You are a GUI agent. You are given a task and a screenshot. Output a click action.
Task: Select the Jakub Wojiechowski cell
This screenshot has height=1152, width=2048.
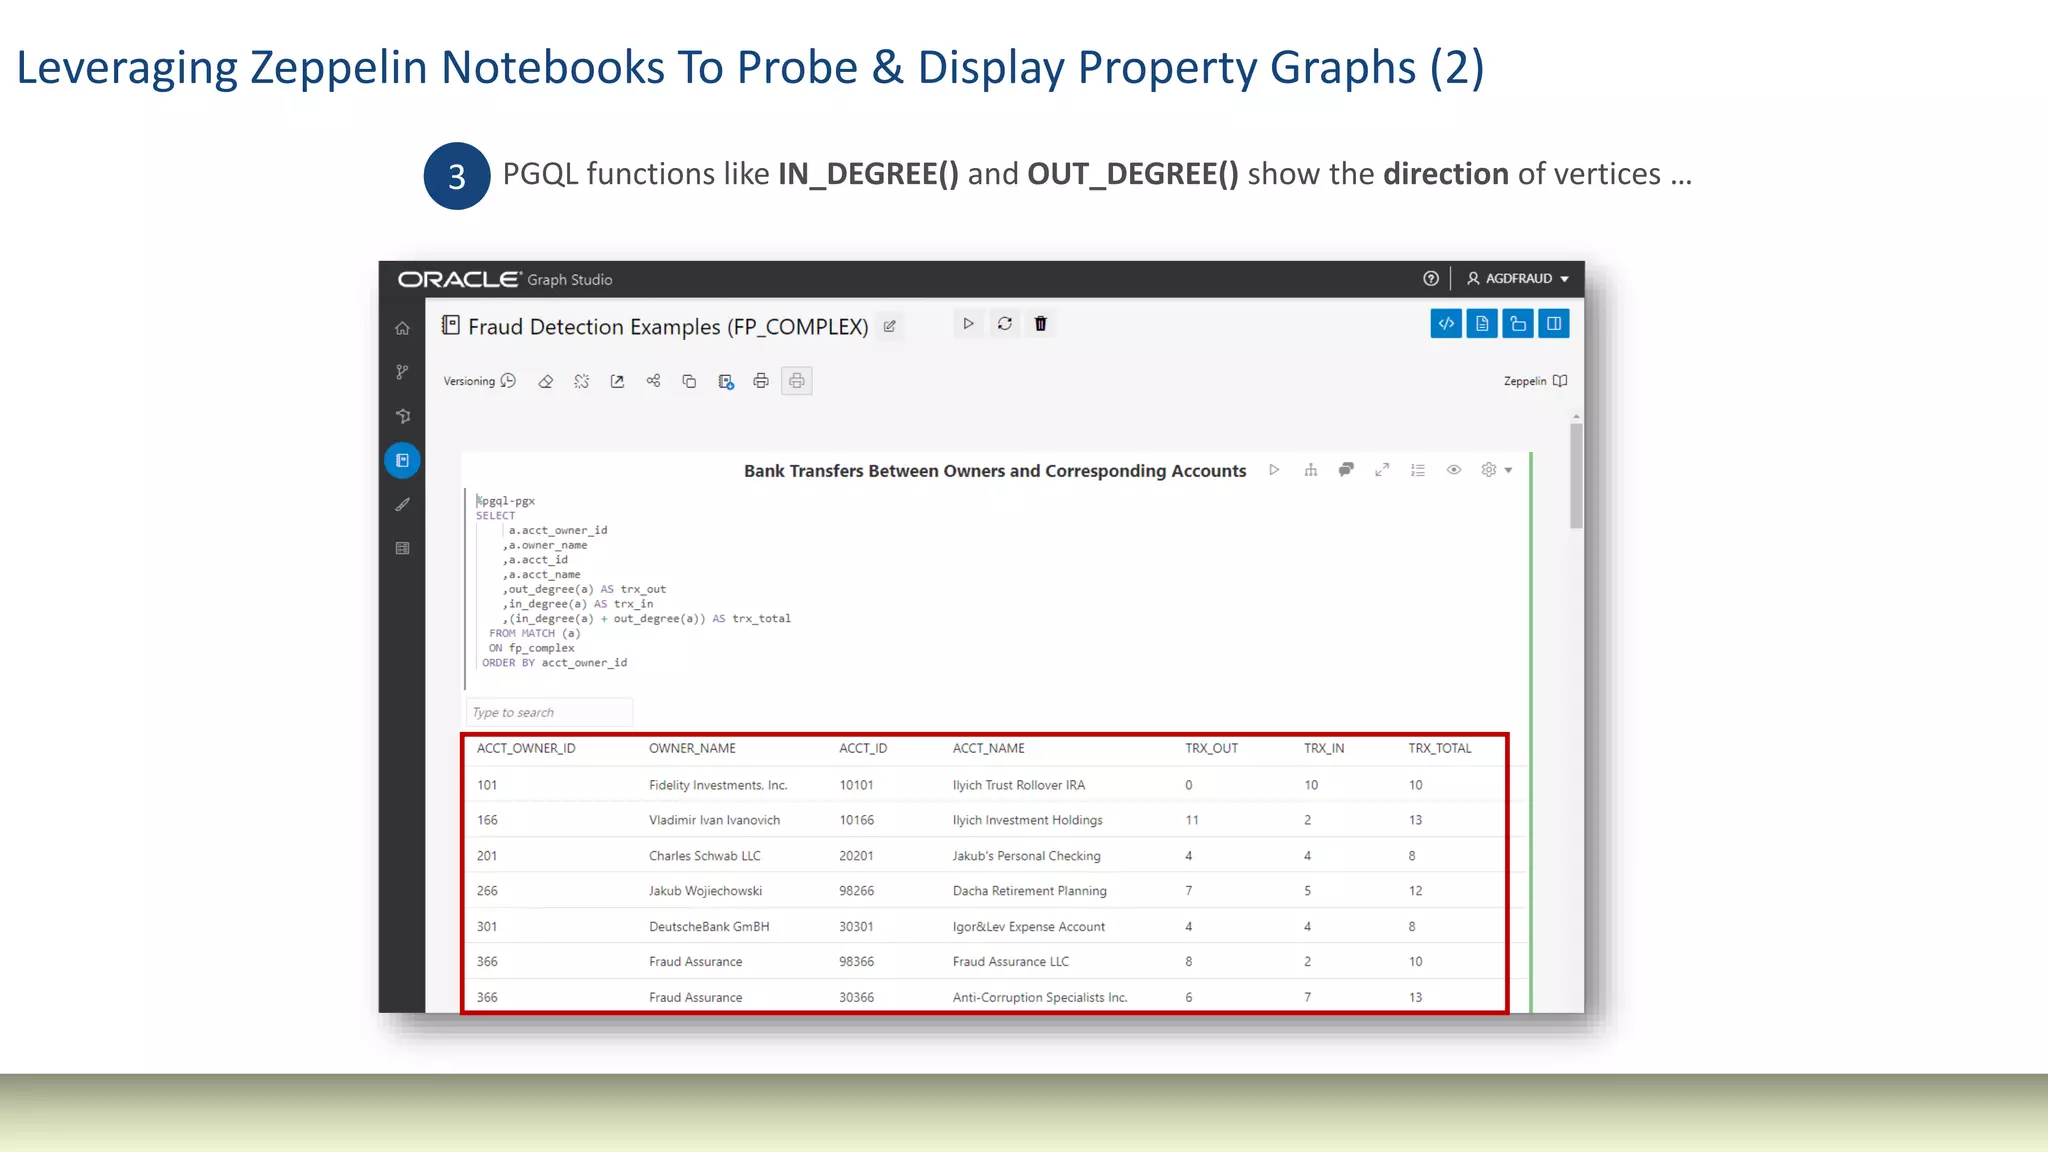705,891
